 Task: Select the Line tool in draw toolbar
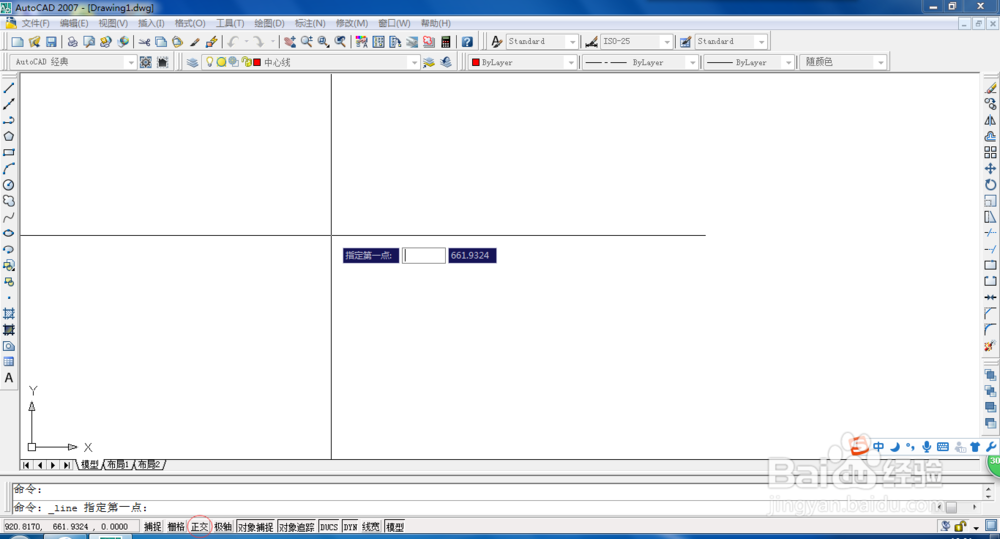pos(9,88)
